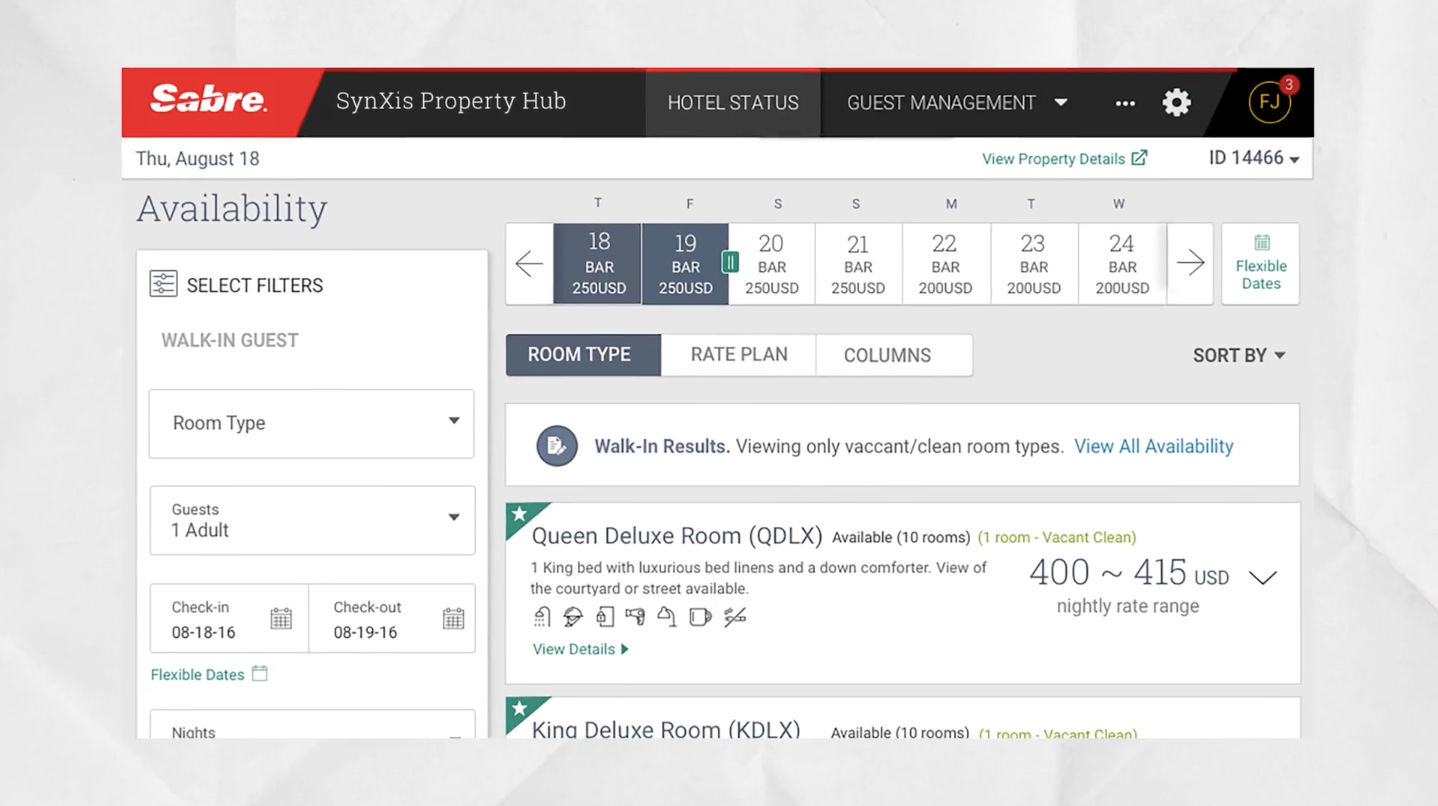Click the View Property Details link
Screen dimensions: 1438x806
point(1053,159)
